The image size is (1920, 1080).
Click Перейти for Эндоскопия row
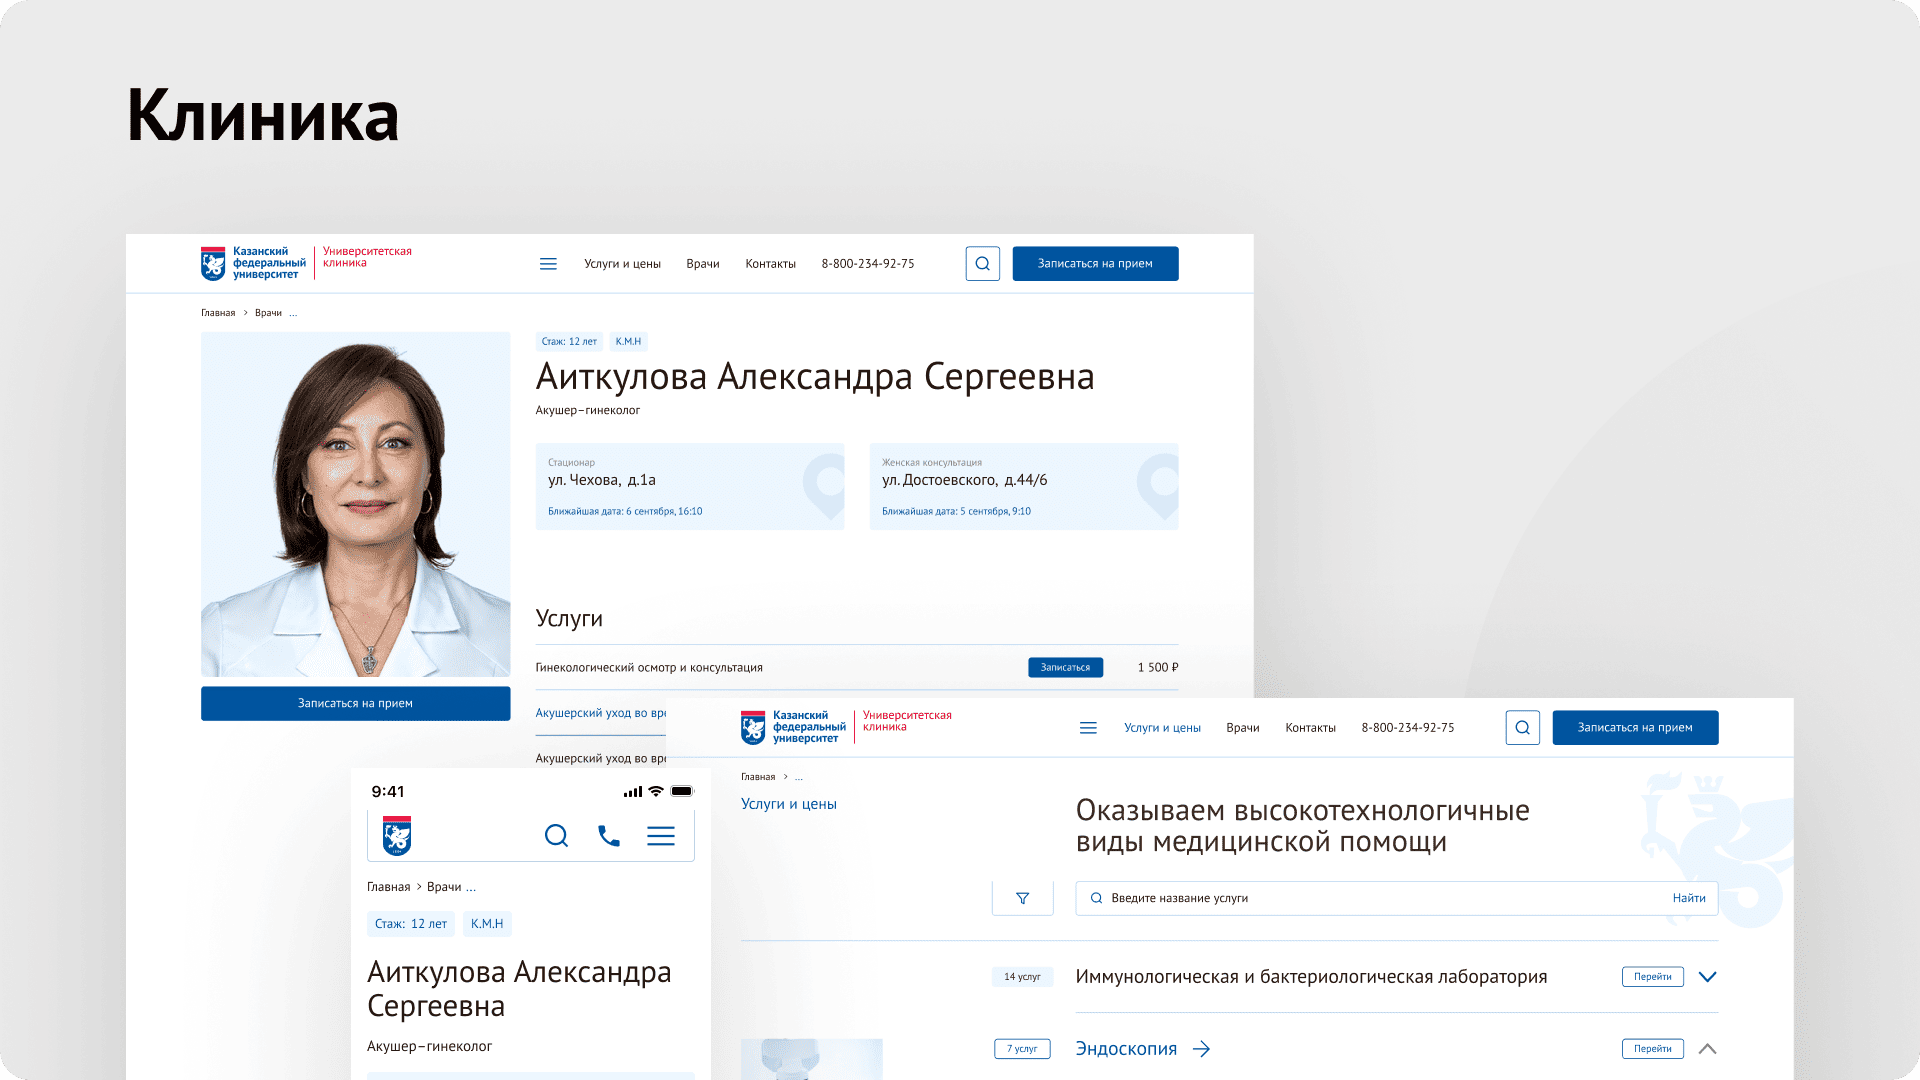click(x=1653, y=1049)
